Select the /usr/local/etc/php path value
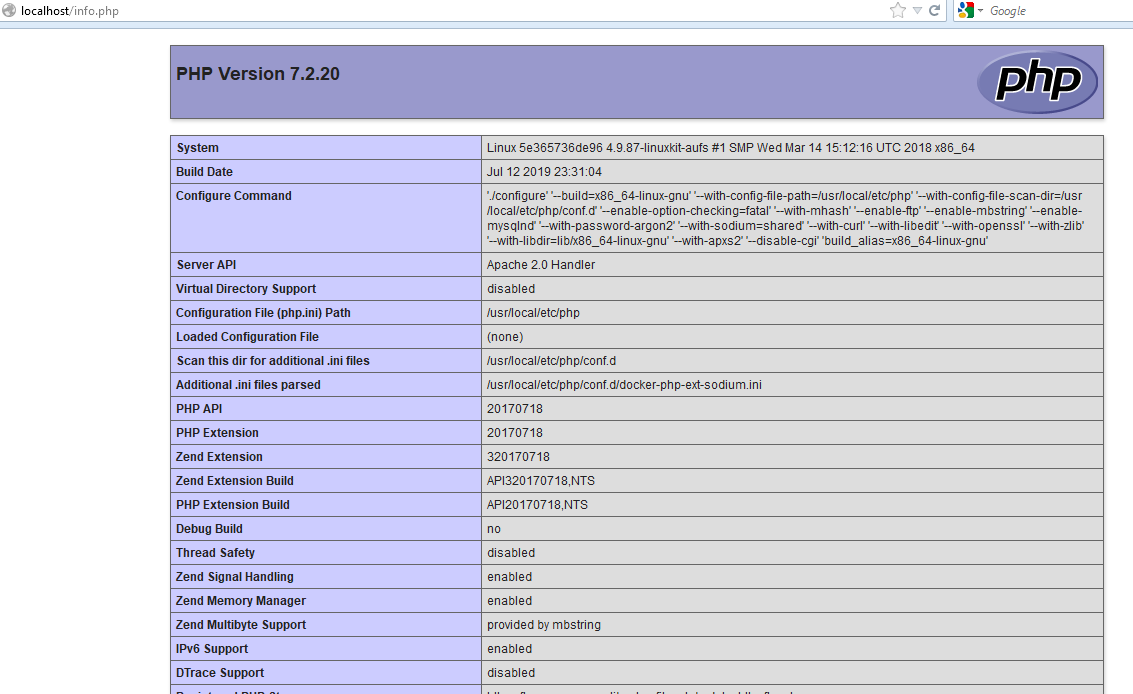Screen dimensions: 1133x694 [533, 312]
